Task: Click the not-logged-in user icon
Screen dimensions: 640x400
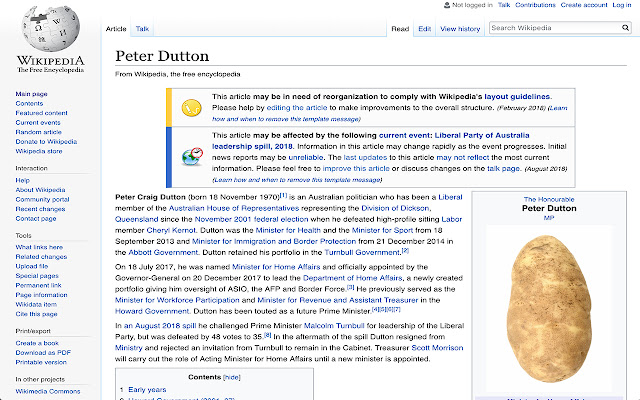Action: pos(447,5)
